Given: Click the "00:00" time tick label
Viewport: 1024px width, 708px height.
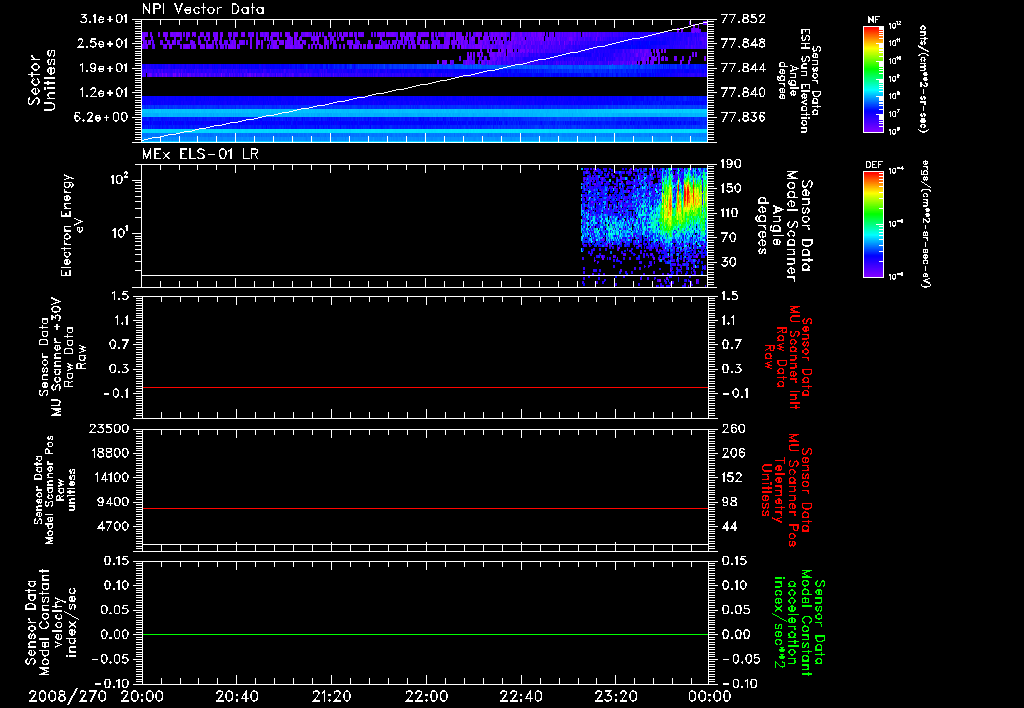Looking at the screenshot, I should (x=710, y=696).
